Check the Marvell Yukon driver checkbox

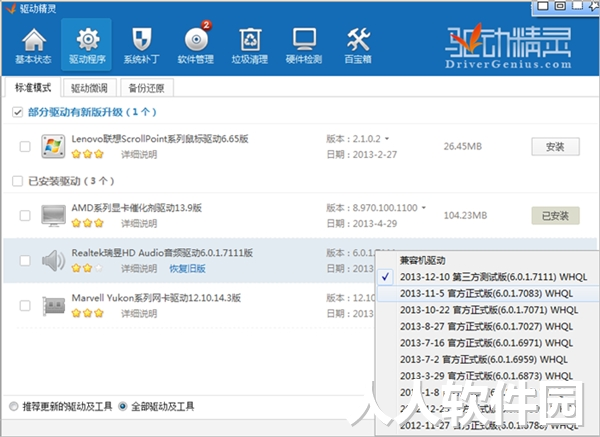click(x=25, y=306)
